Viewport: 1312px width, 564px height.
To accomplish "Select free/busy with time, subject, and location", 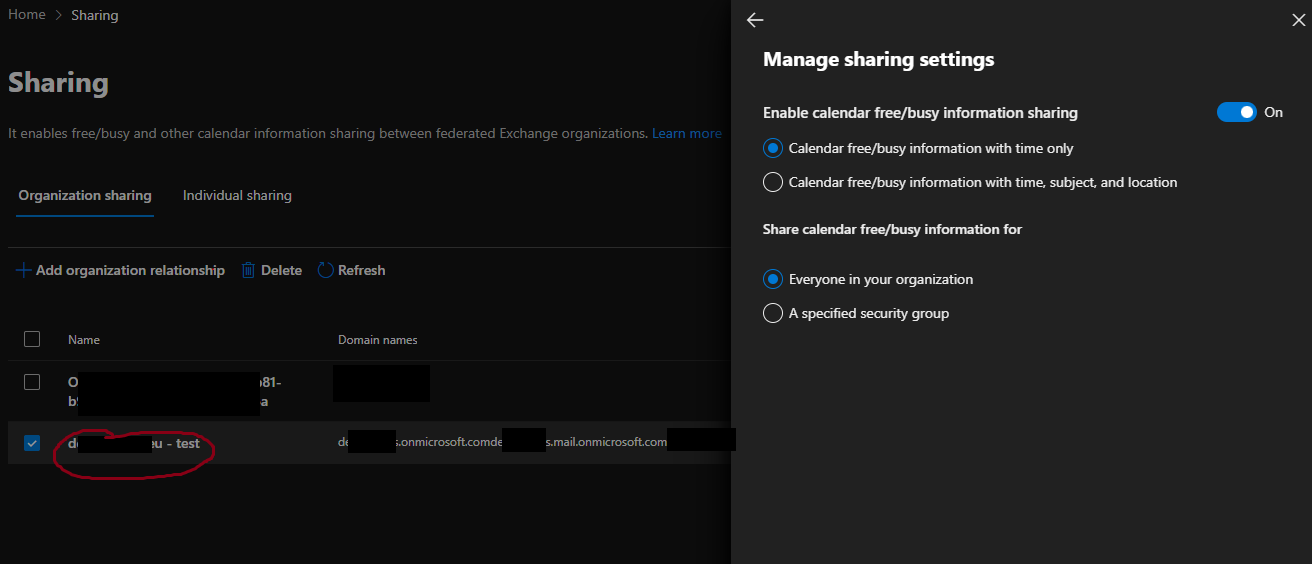I will pyautogui.click(x=772, y=182).
